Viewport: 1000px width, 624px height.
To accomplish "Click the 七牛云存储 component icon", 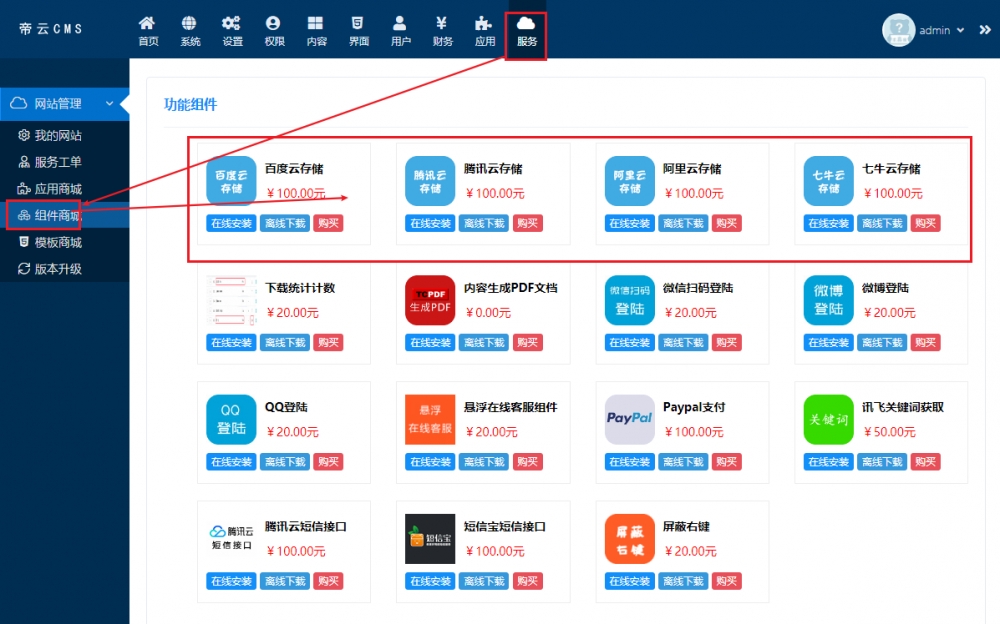I will (828, 181).
